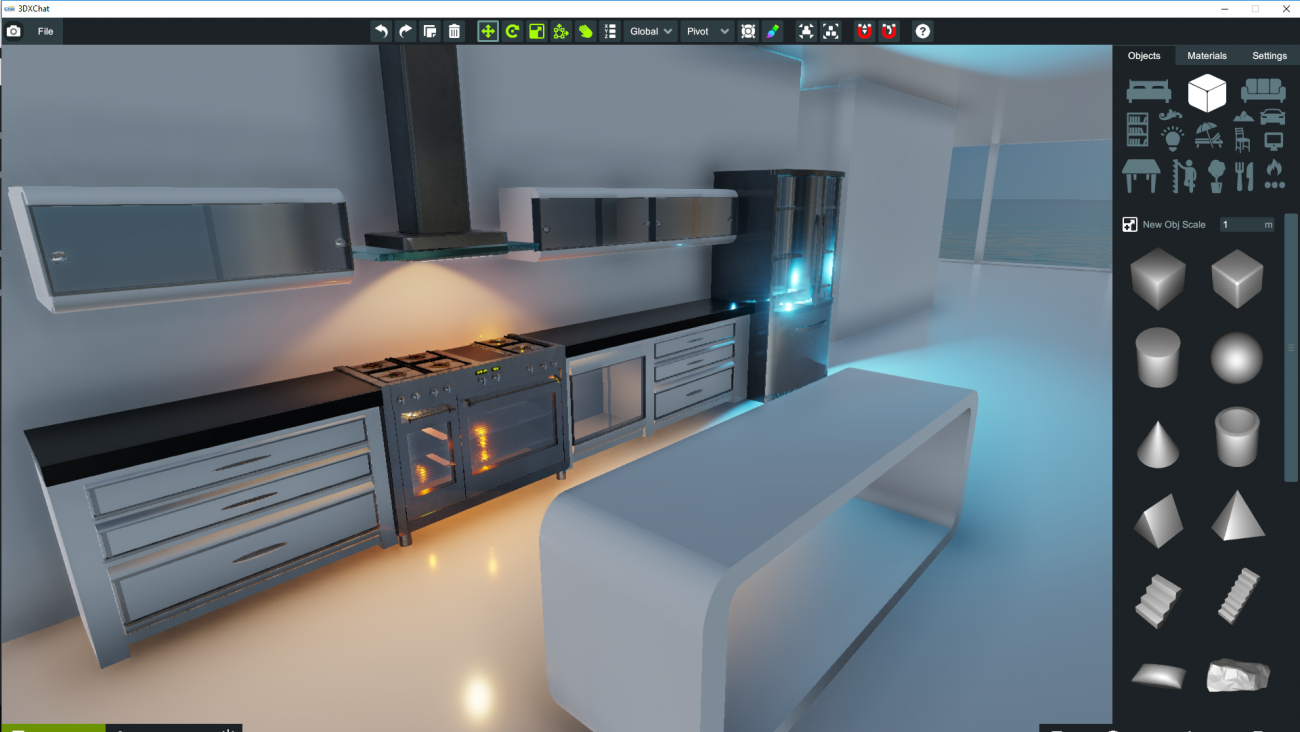Open help with the question mark icon
The image size is (1300, 732).
923,31
